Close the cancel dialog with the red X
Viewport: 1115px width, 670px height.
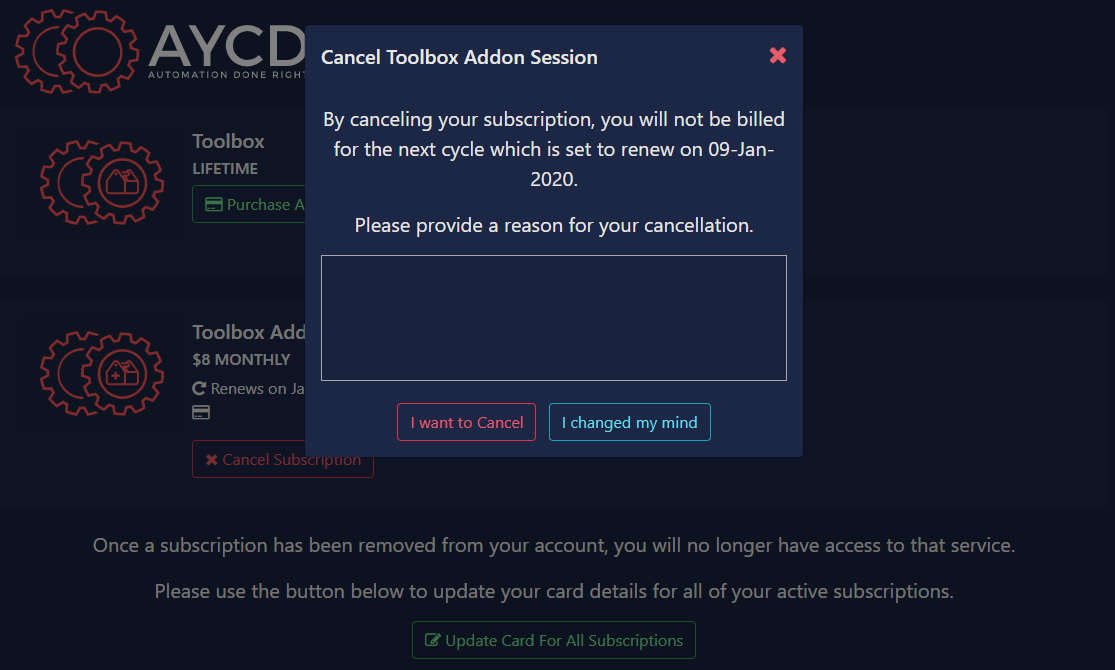coord(777,56)
